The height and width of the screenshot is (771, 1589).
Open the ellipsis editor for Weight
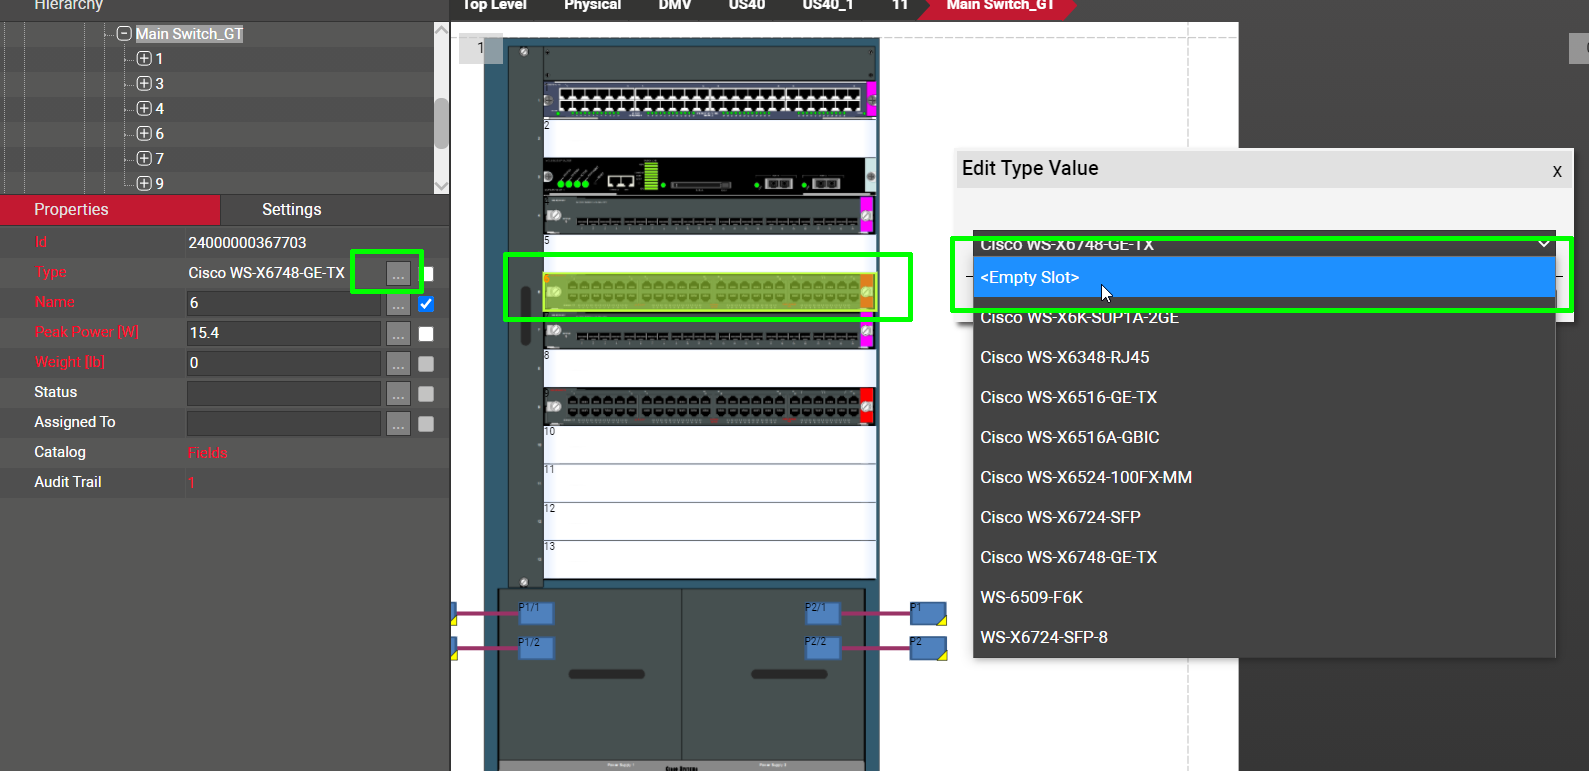[398, 363]
